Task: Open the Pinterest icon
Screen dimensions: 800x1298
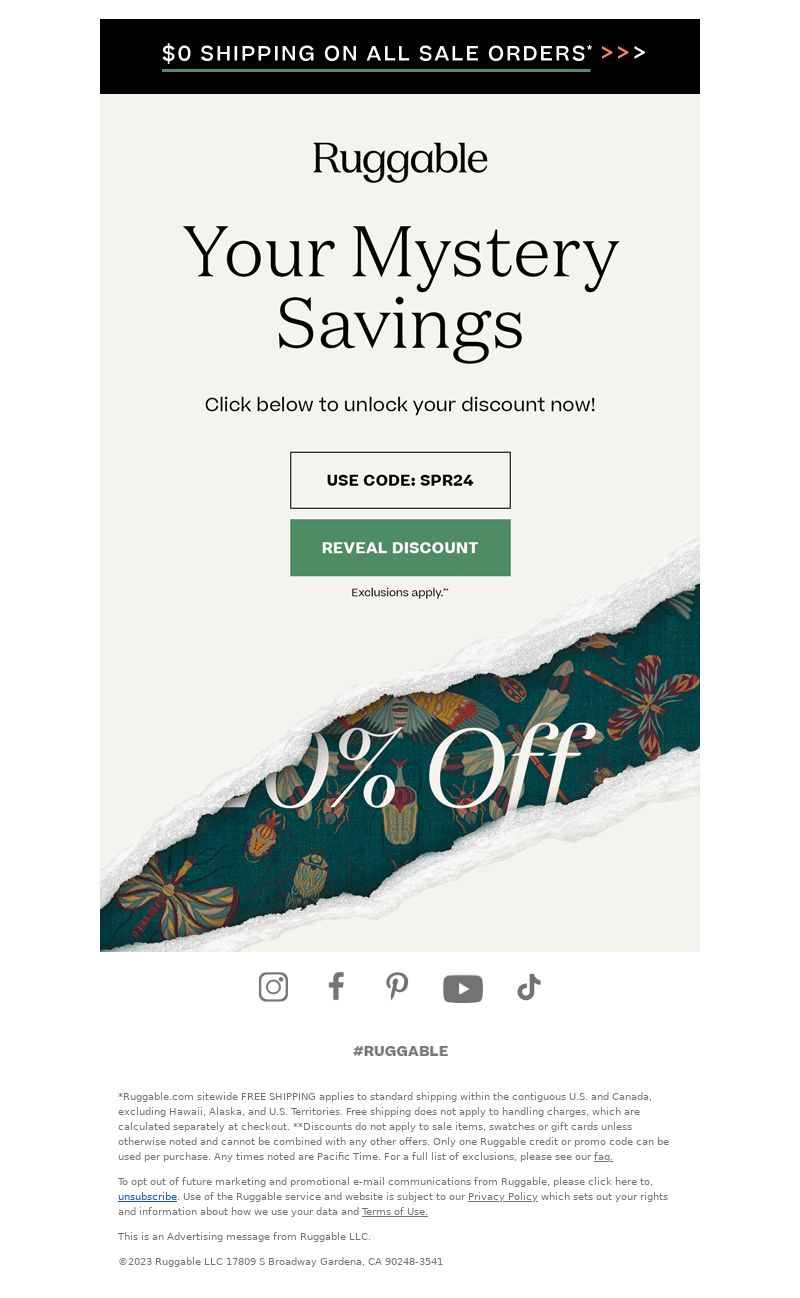Action: tap(397, 987)
